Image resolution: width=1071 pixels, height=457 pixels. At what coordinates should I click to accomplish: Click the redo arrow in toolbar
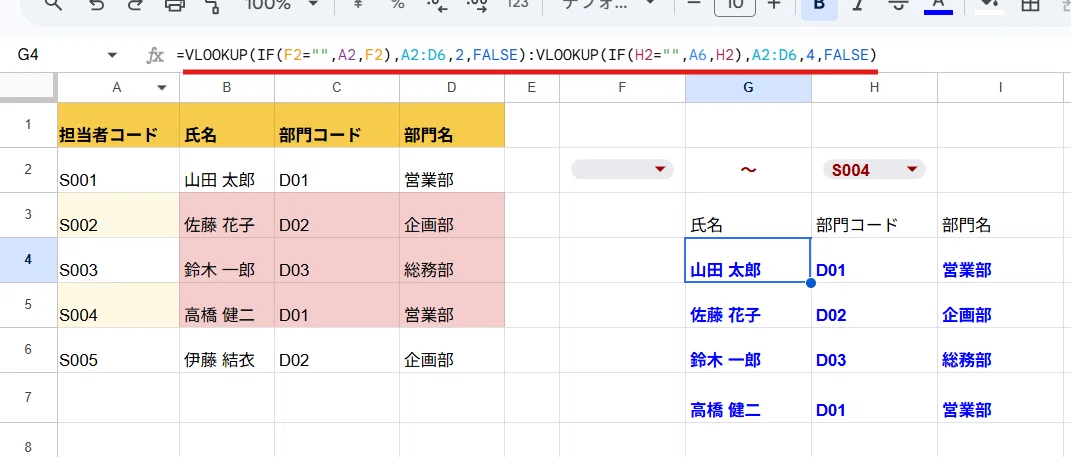(133, 5)
